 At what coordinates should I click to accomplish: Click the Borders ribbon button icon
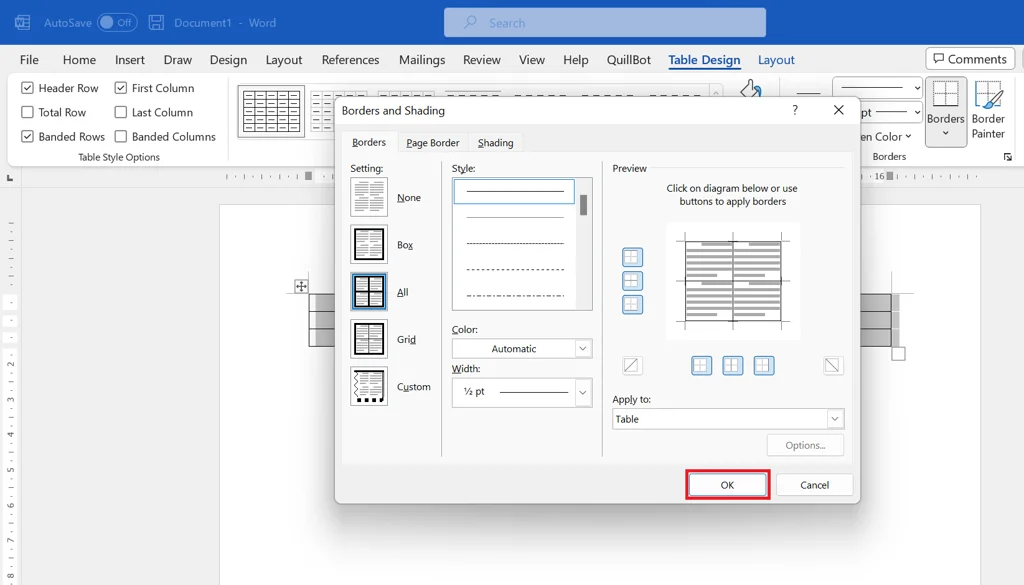click(946, 94)
